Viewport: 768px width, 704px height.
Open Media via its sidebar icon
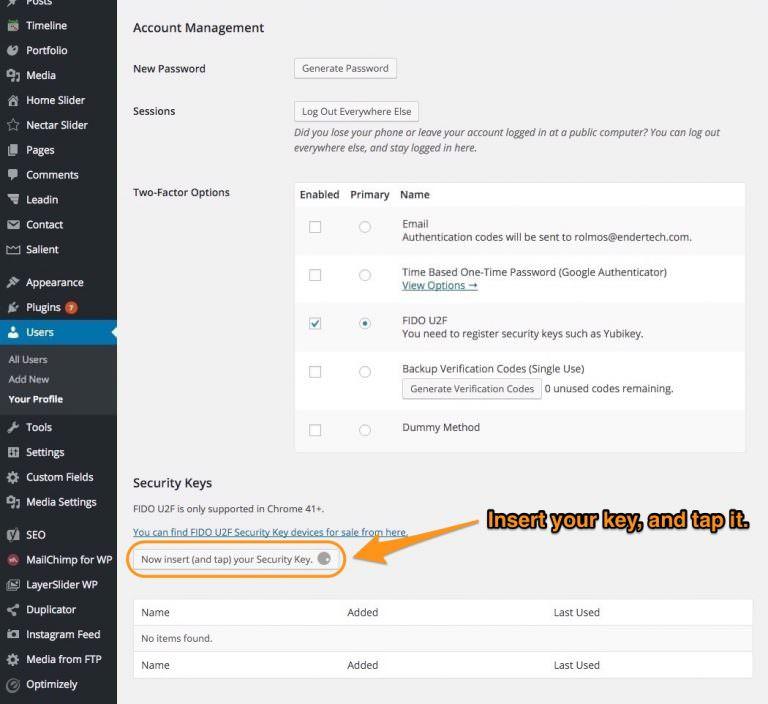pyautogui.click(x=13, y=75)
